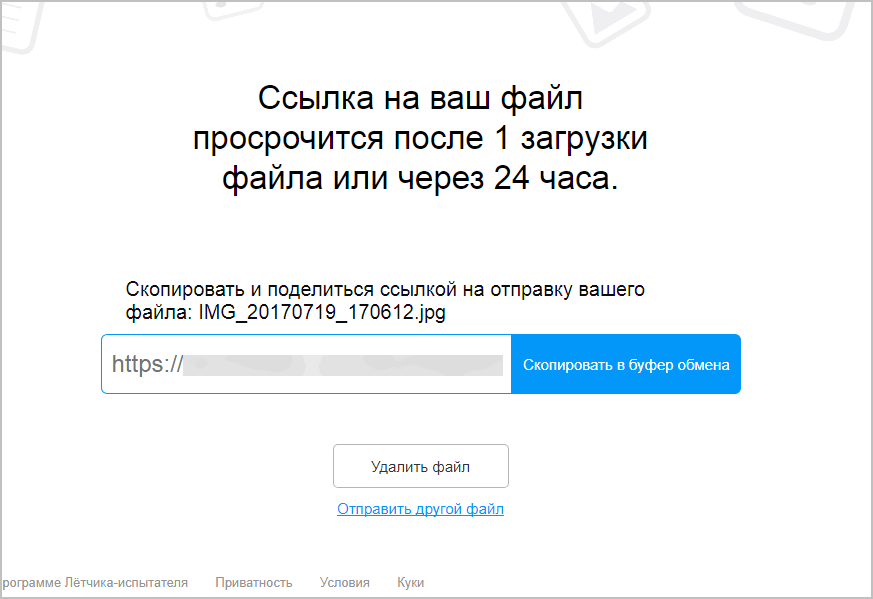Open the 'Куки' footer link
Viewport: 873px width, 599px height.
pos(410,582)
